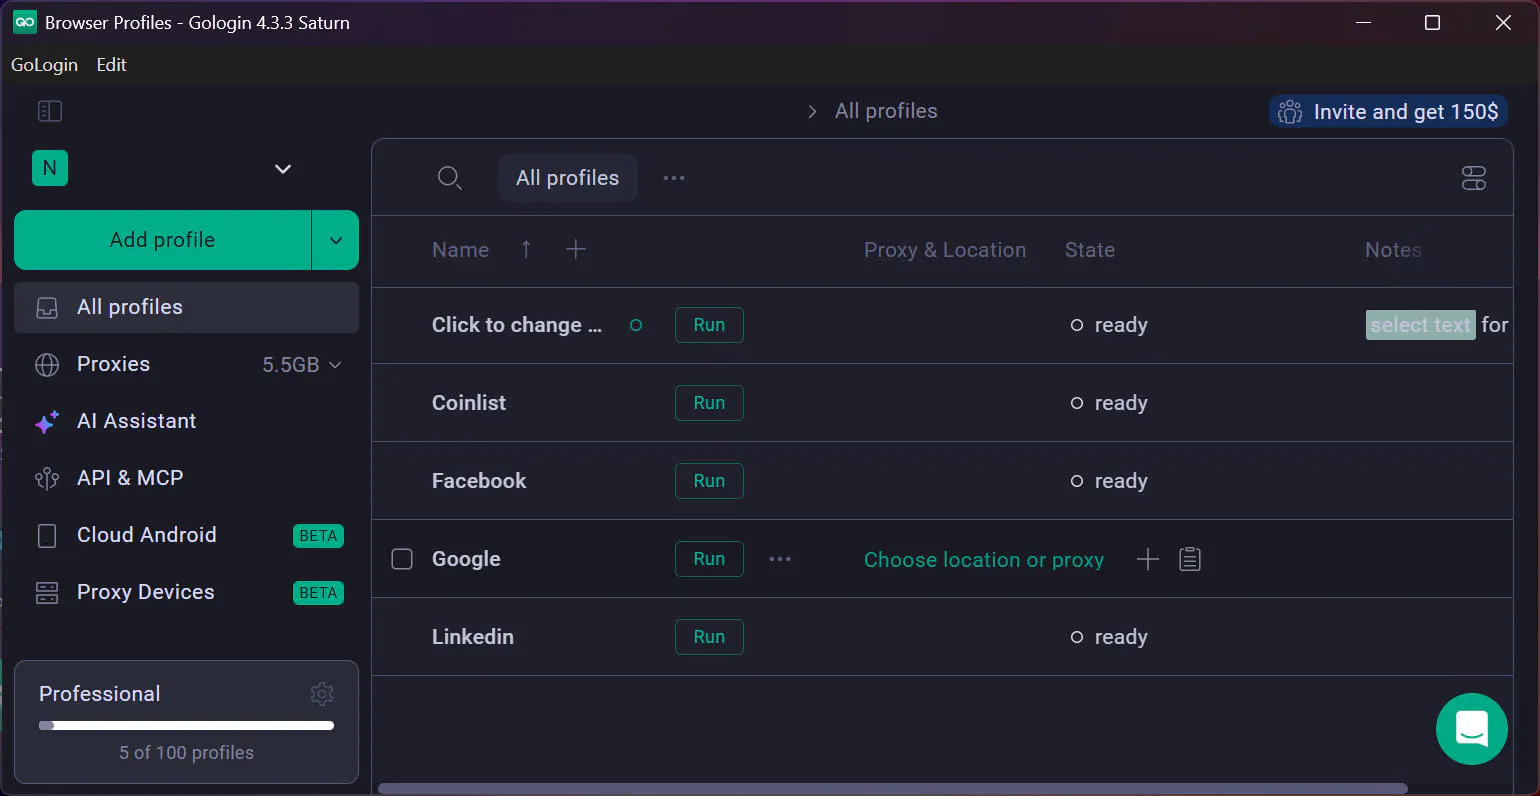Click the status circle beside Click to change
The height and width of the screenshot is (796, 1540).
coord(636,325)
